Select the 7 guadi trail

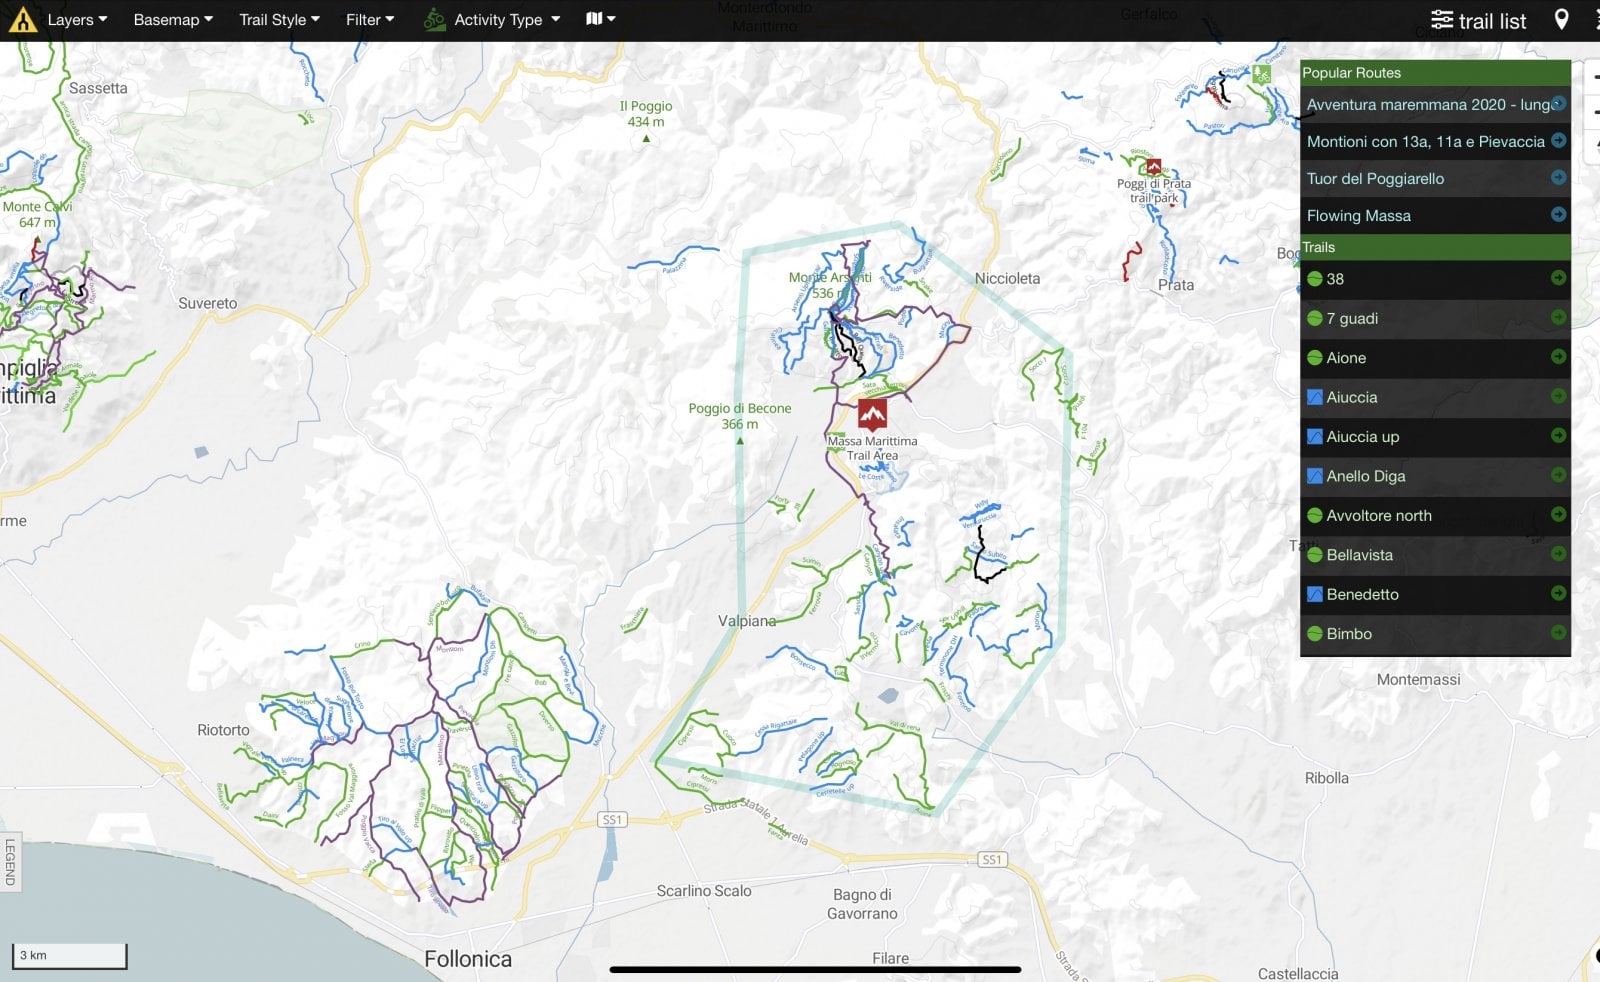1352,318
